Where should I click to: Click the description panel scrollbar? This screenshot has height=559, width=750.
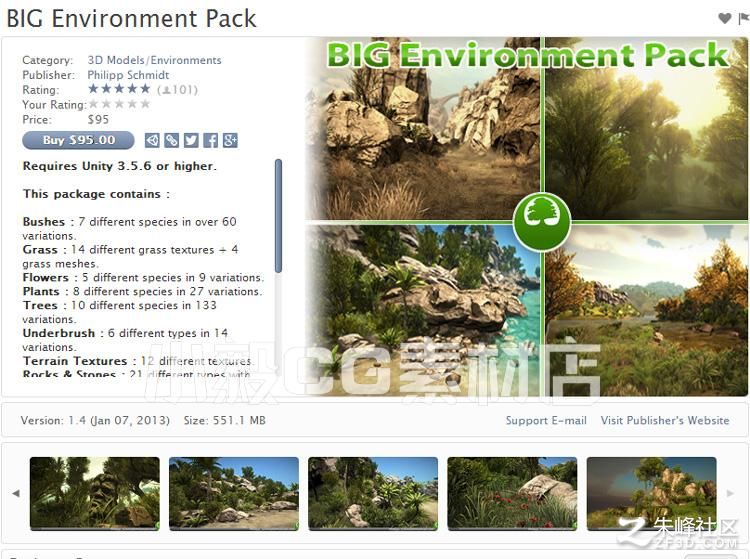point(278,216)
